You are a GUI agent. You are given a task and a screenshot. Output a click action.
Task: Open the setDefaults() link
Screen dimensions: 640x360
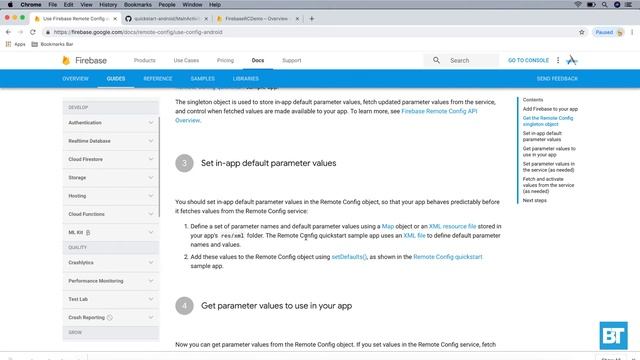pos(349,257)
